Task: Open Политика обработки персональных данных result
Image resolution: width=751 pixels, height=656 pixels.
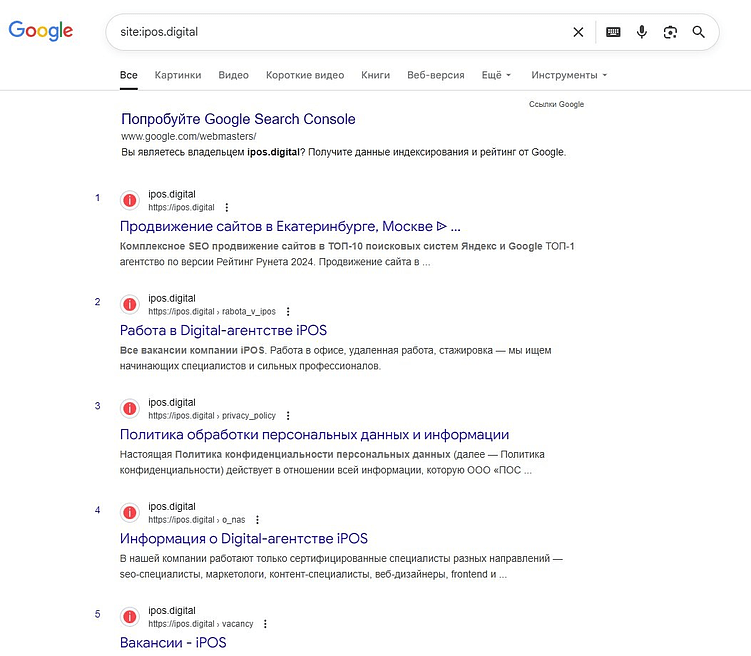Action: (314, 434)
